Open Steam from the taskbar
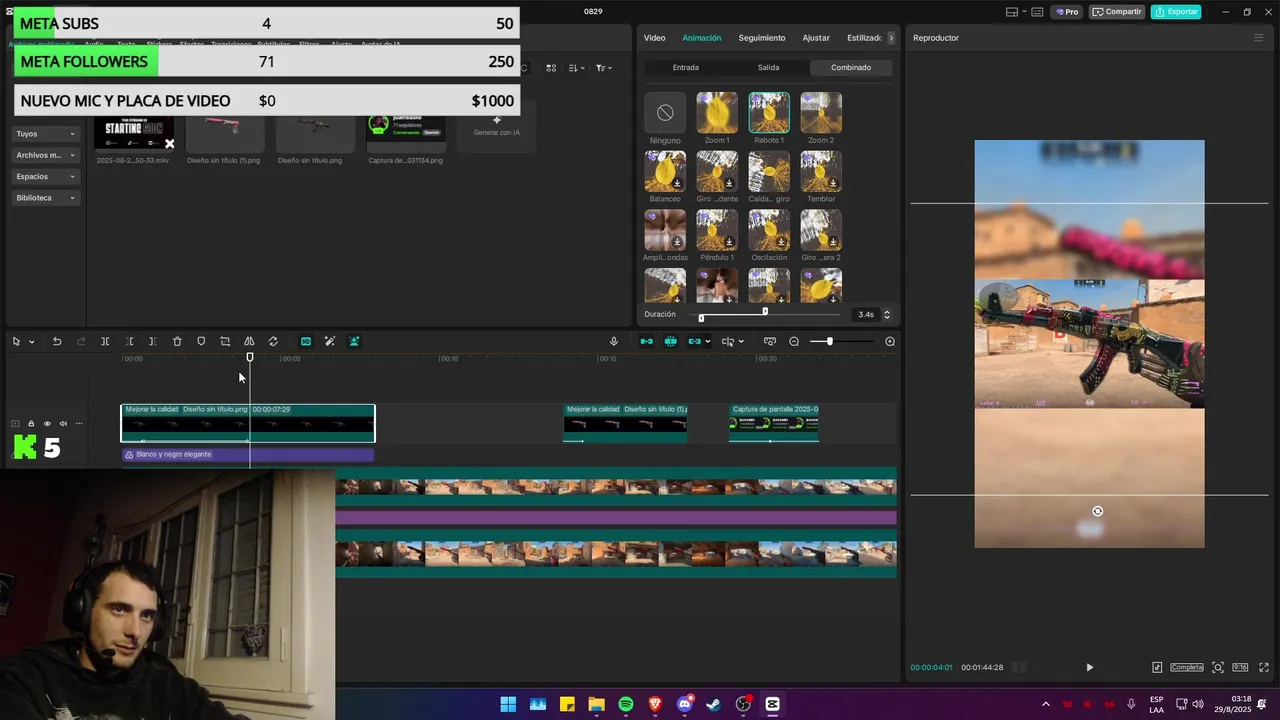1280x720 pixels. point(713,704)
